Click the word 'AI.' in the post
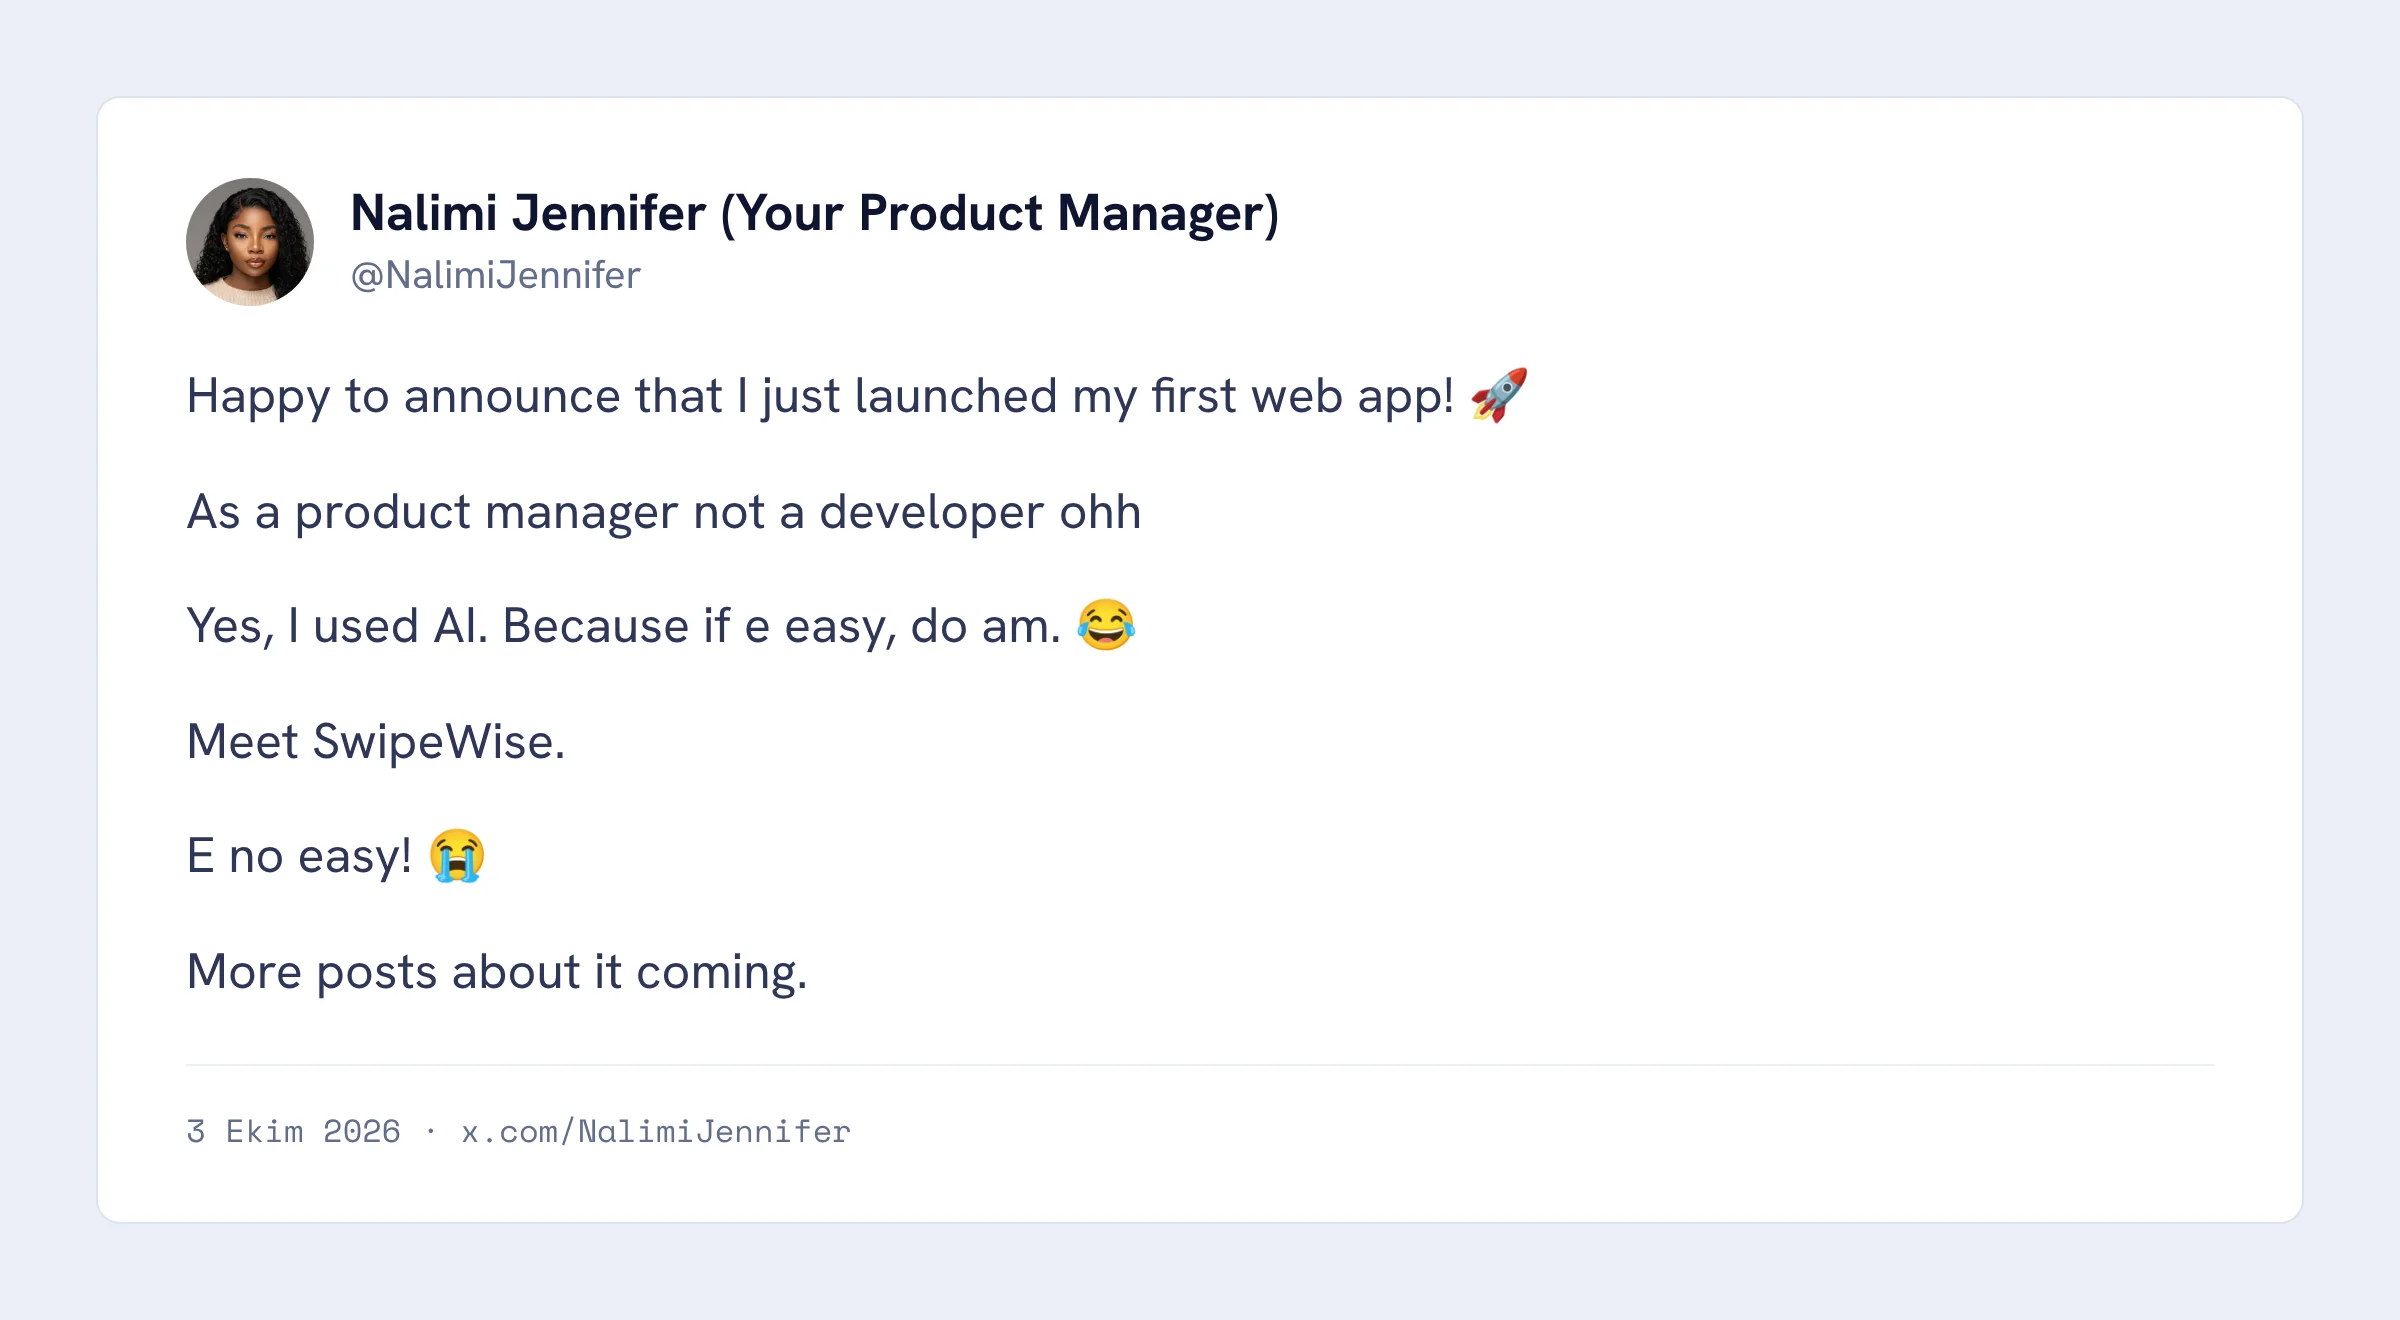 460,626
